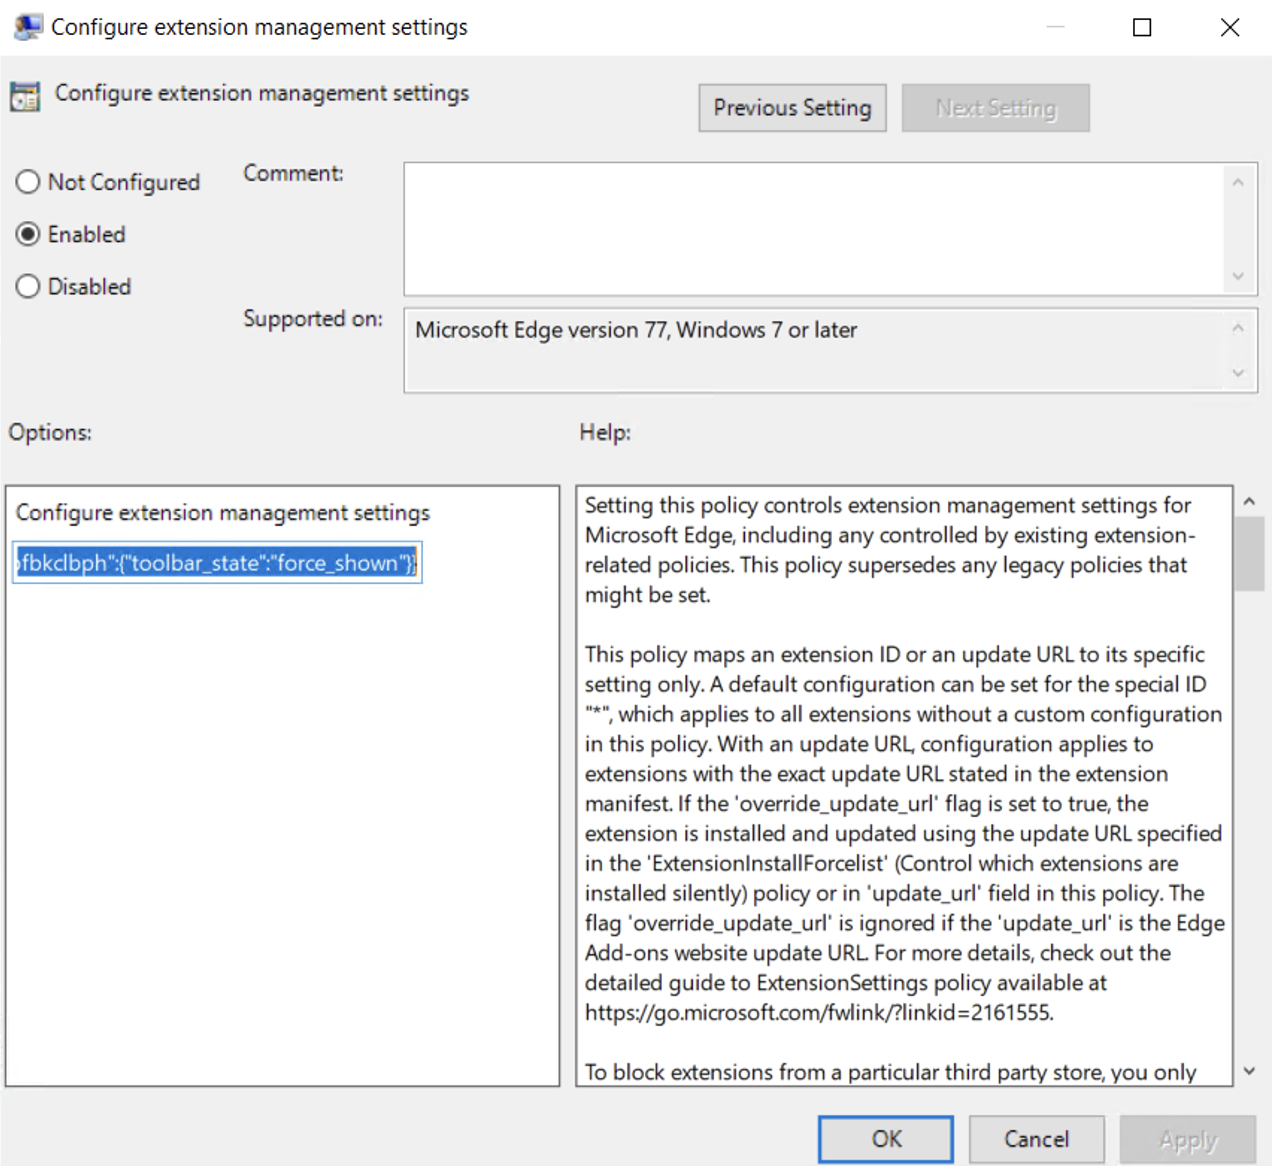Click the fwlink URL text in Help
Screen dimensions: 1274x1166
(819, 1012)
